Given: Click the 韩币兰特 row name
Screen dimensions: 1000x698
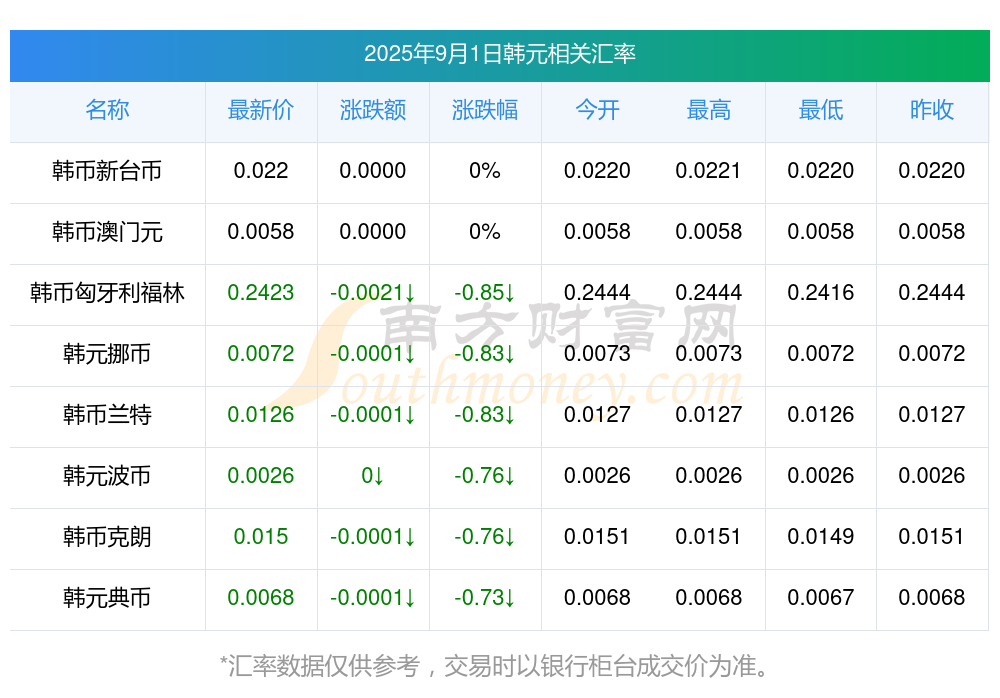Looking at the screenshot, I should 107,415.
